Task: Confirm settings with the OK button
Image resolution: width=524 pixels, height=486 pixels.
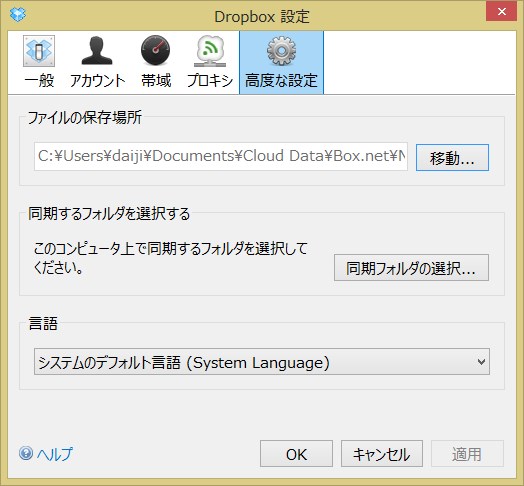Action: click(x=296, y=454)
